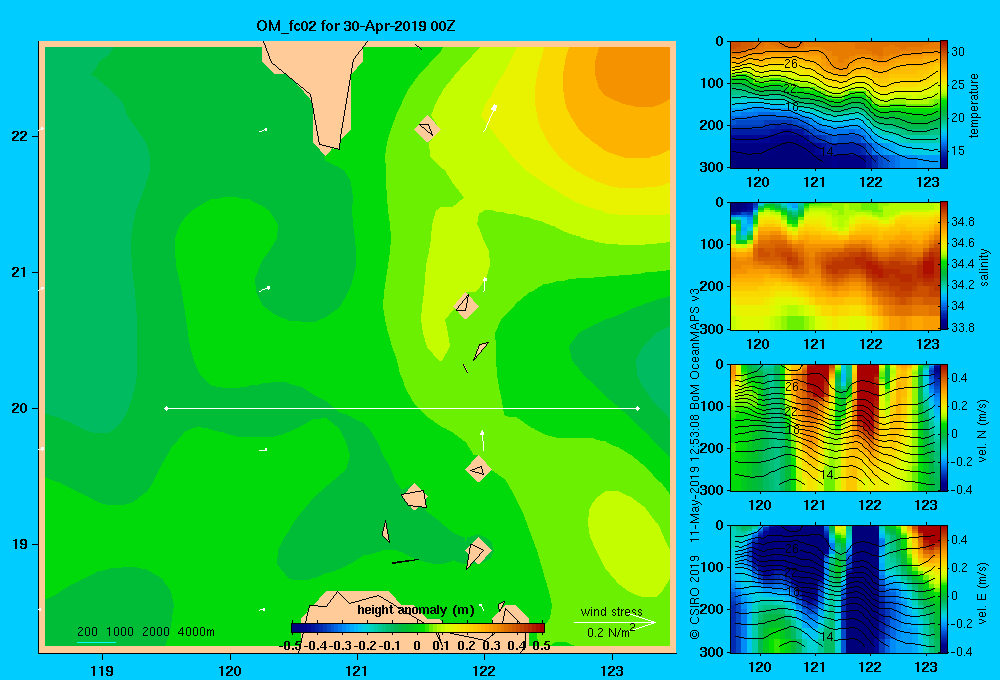Click the white current arrow below transect near 122E

(x=483, y=440)
